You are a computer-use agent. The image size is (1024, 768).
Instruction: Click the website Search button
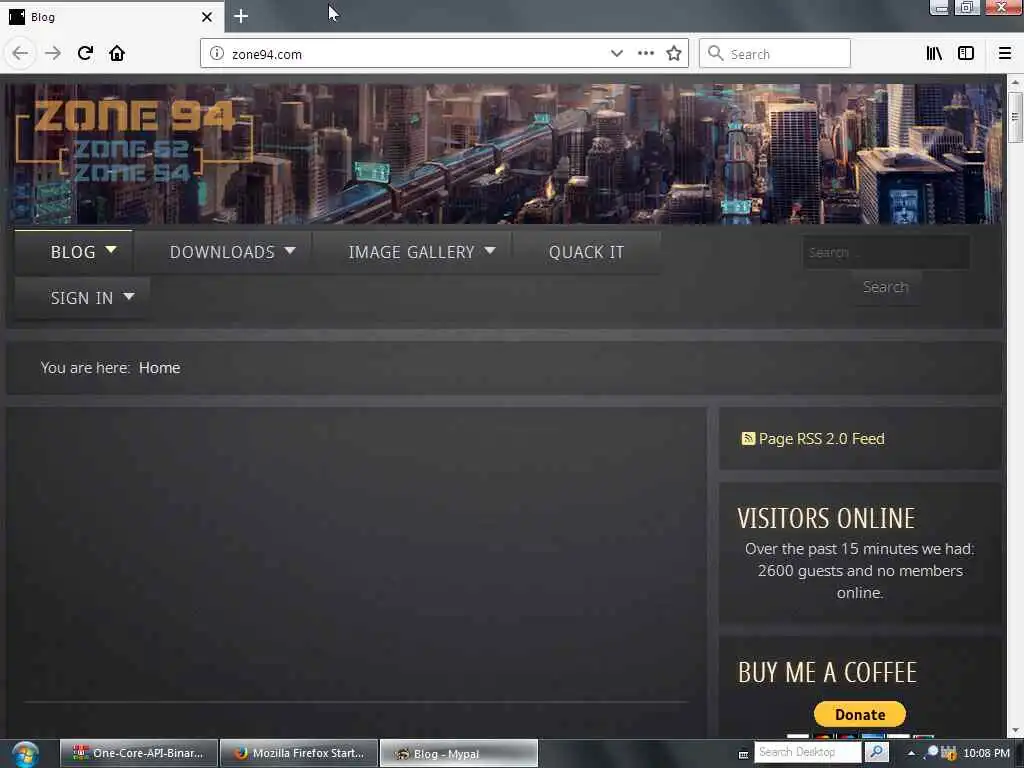tap(886, 287)
